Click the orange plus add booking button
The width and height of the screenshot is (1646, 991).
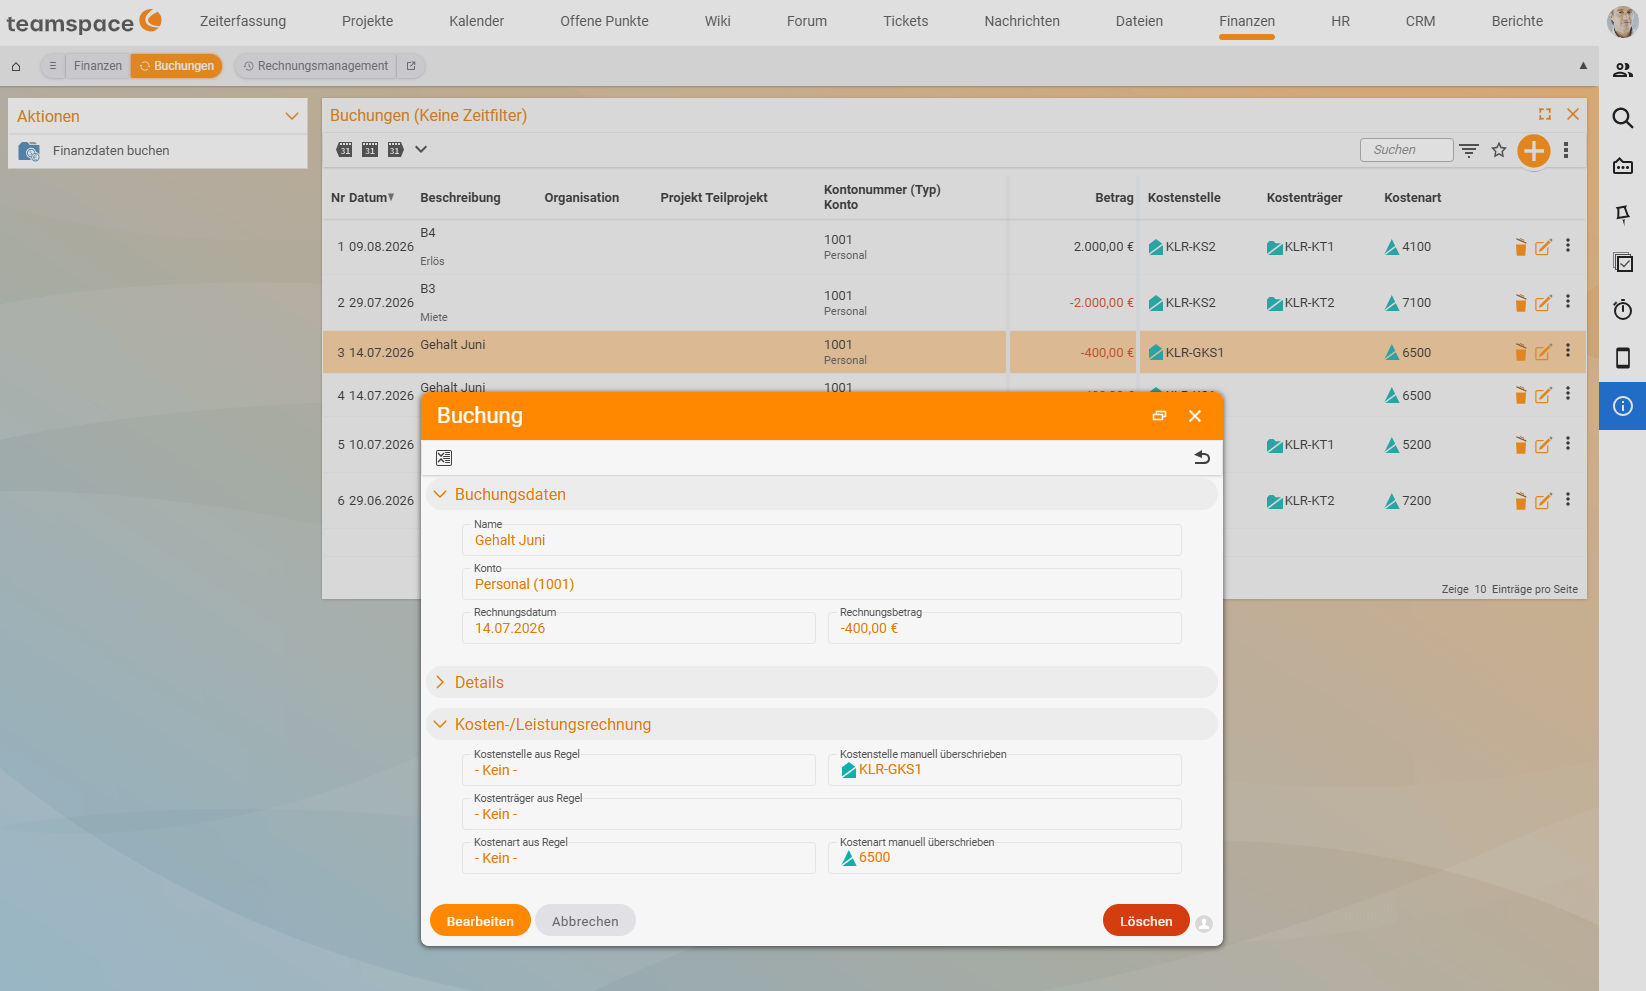[1533, 150]
